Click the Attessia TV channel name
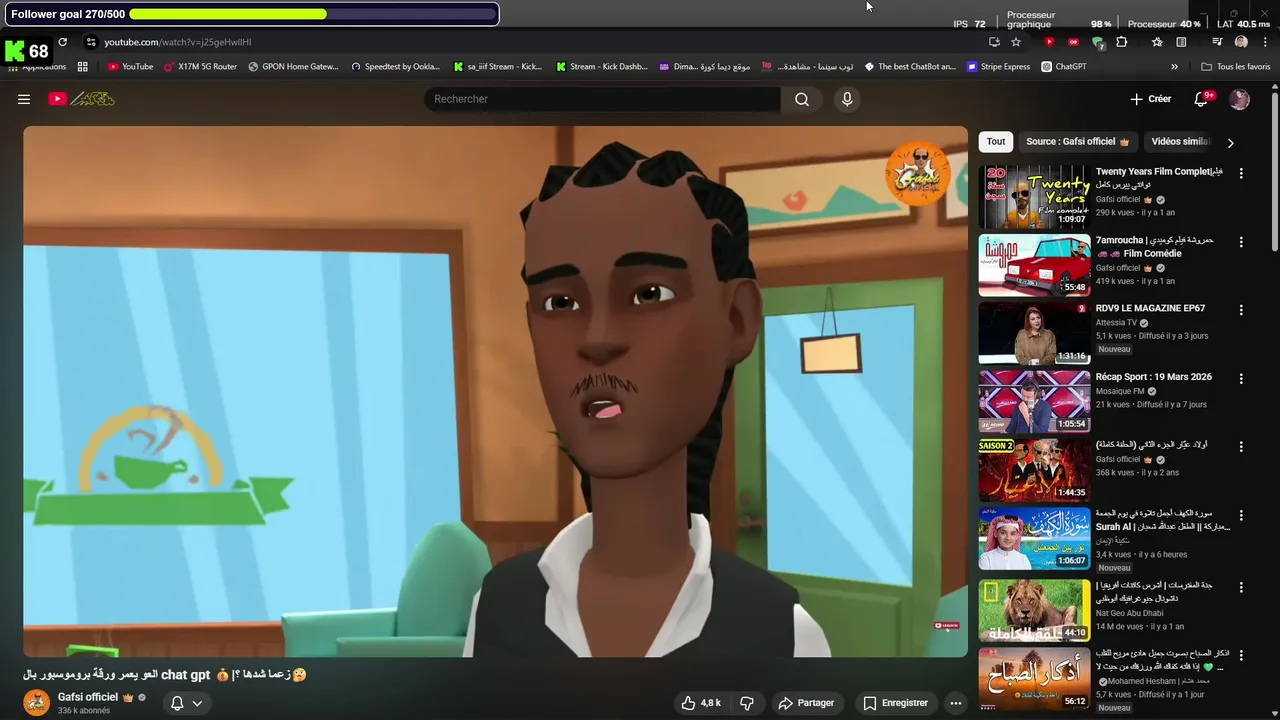The image size is (1280, 720). pyautogui.click(x=1116, y=323)
